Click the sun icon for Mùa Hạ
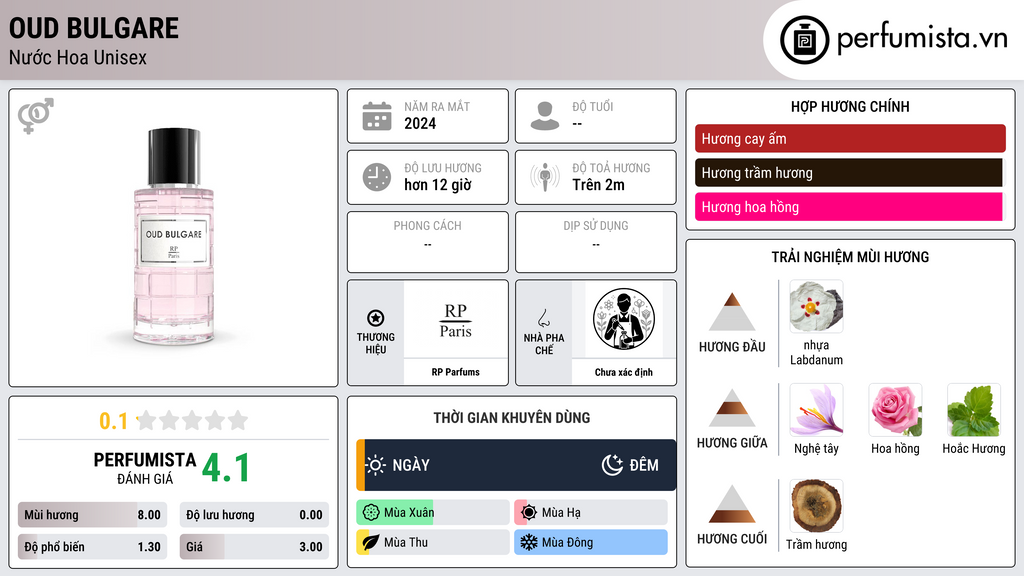 (529, 513)
